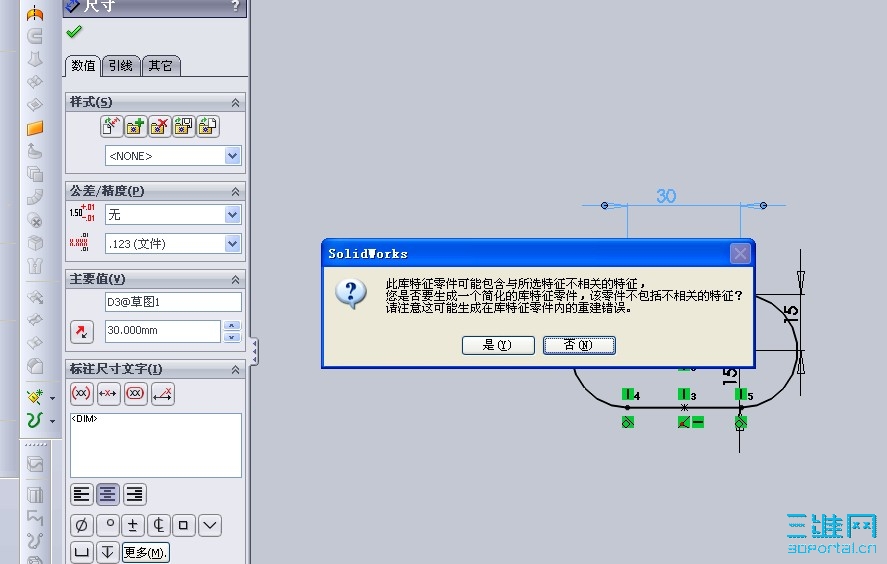This screenshot has width=887, height=564.
Task: Switch to the 其它 tab
Action: (161, 66)
